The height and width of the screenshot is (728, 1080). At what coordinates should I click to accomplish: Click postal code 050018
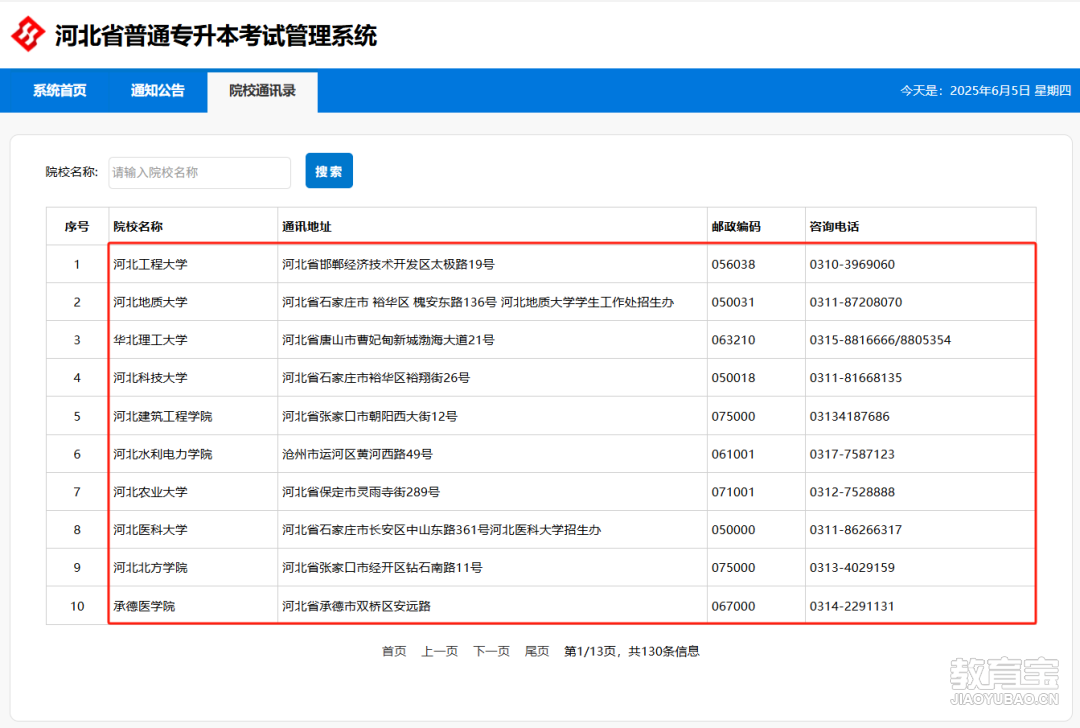(733, 378)
